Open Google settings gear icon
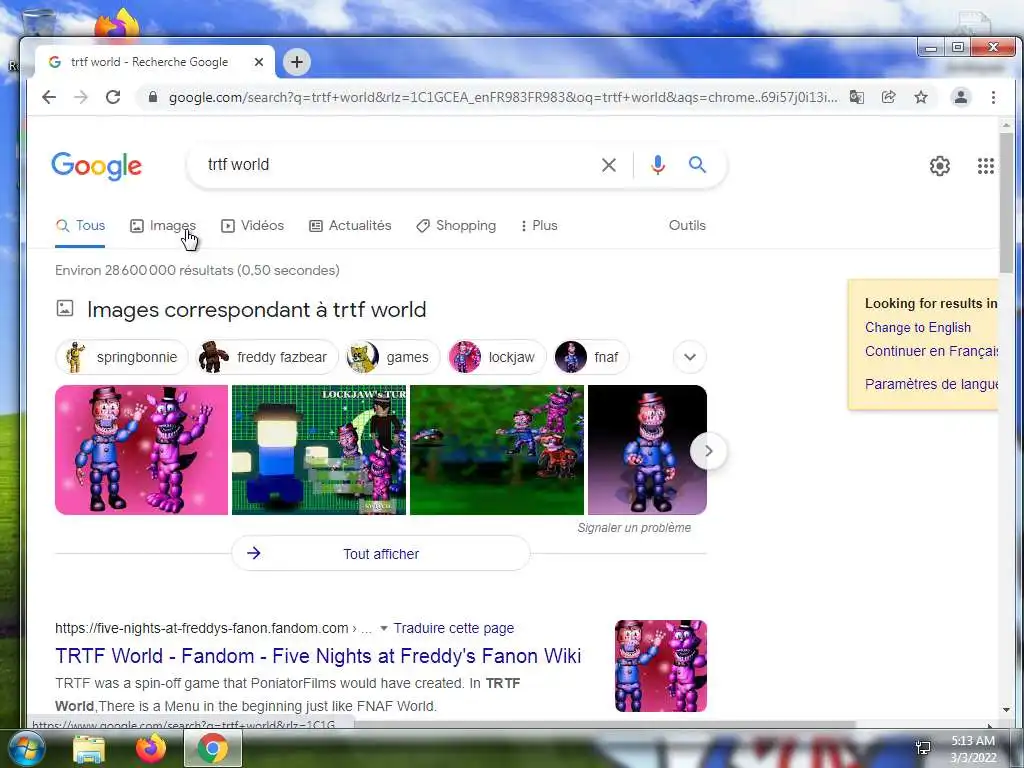The height and width of the screenshot is (768, 1024). click(940, 166)
